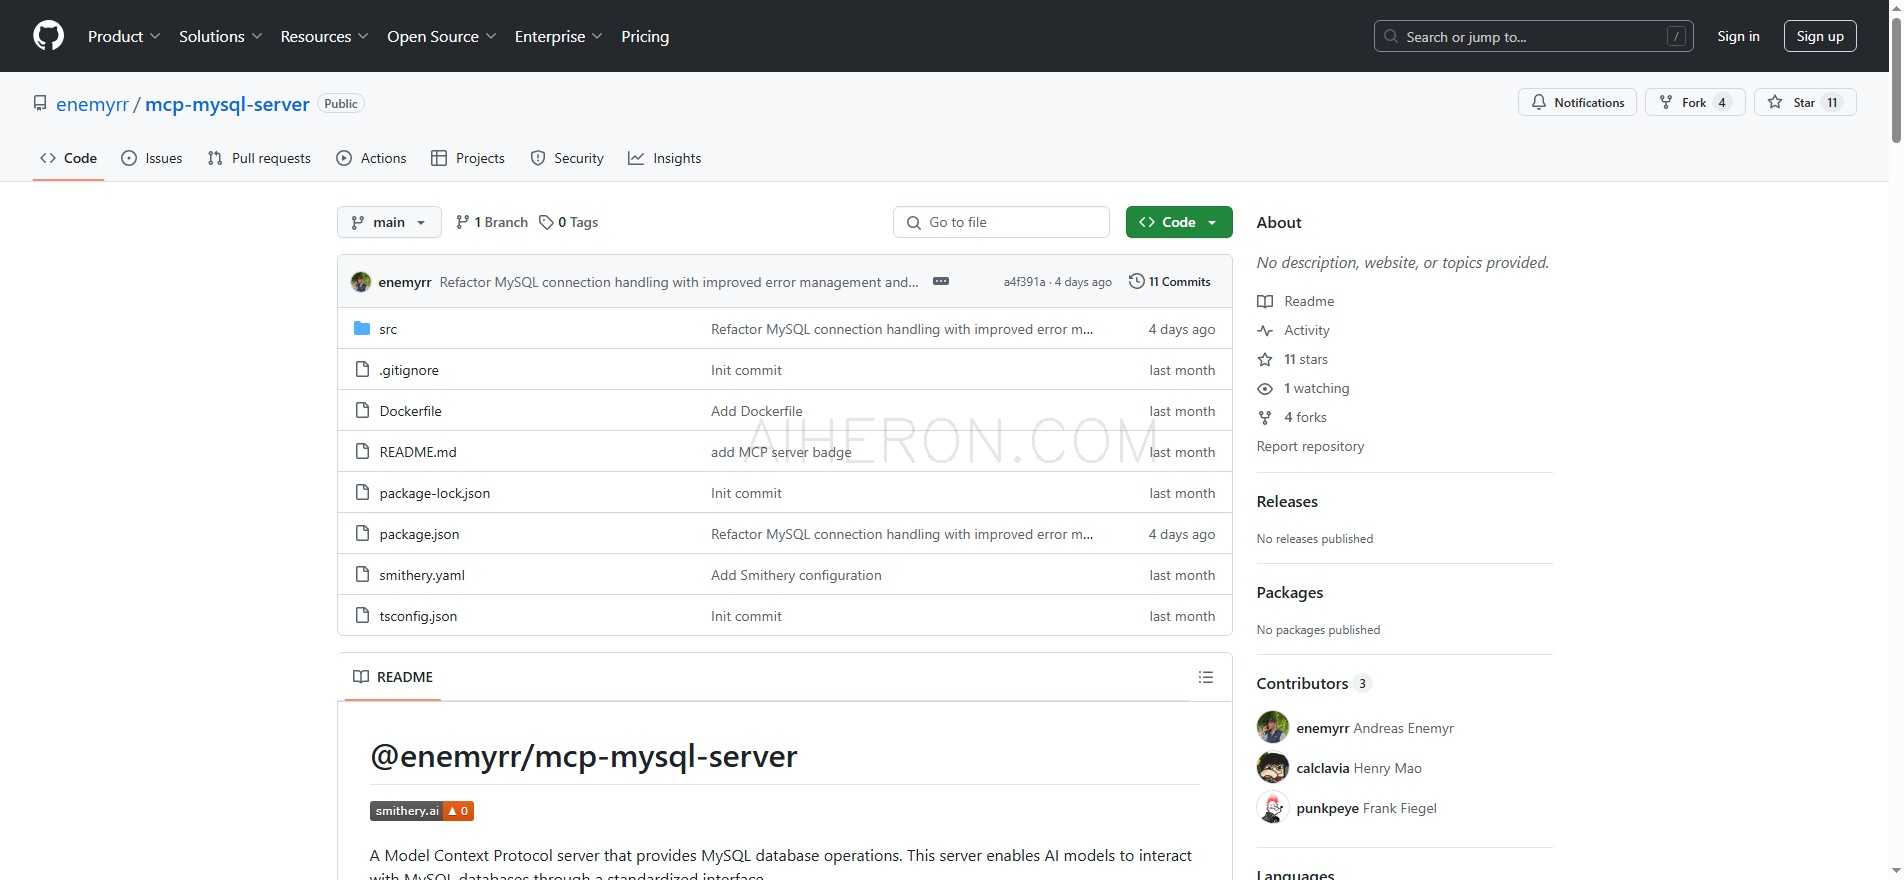The image size is (1904, 880).
Task: View the 1 watching link
Action: pos(1304,388)
